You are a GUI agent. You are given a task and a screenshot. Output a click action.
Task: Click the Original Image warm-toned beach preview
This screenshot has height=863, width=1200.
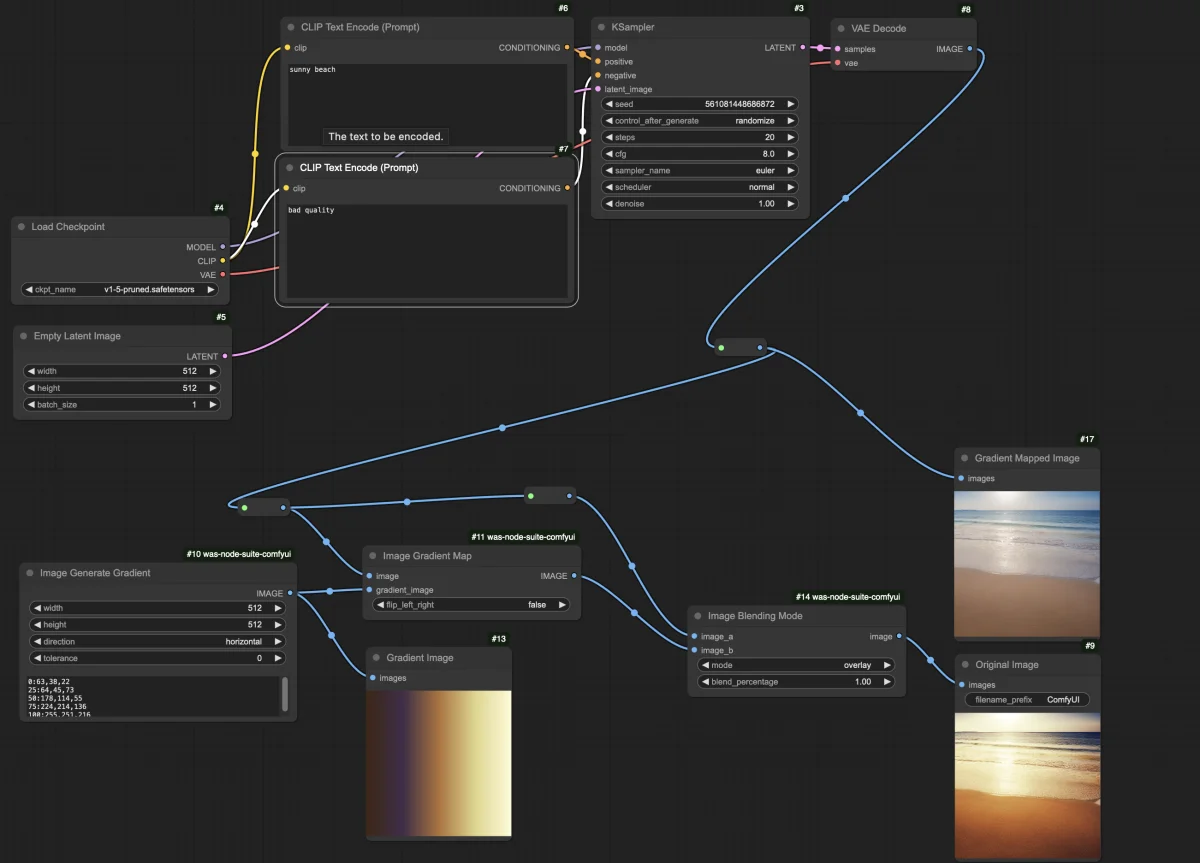click(x=1027, y=785)
